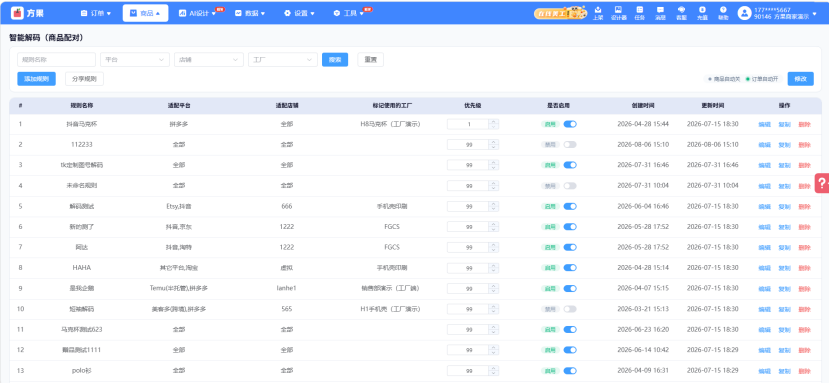Decrease priority for 112233 row
The width and height of the screenshot is (829, 383).
coord(494,147)
